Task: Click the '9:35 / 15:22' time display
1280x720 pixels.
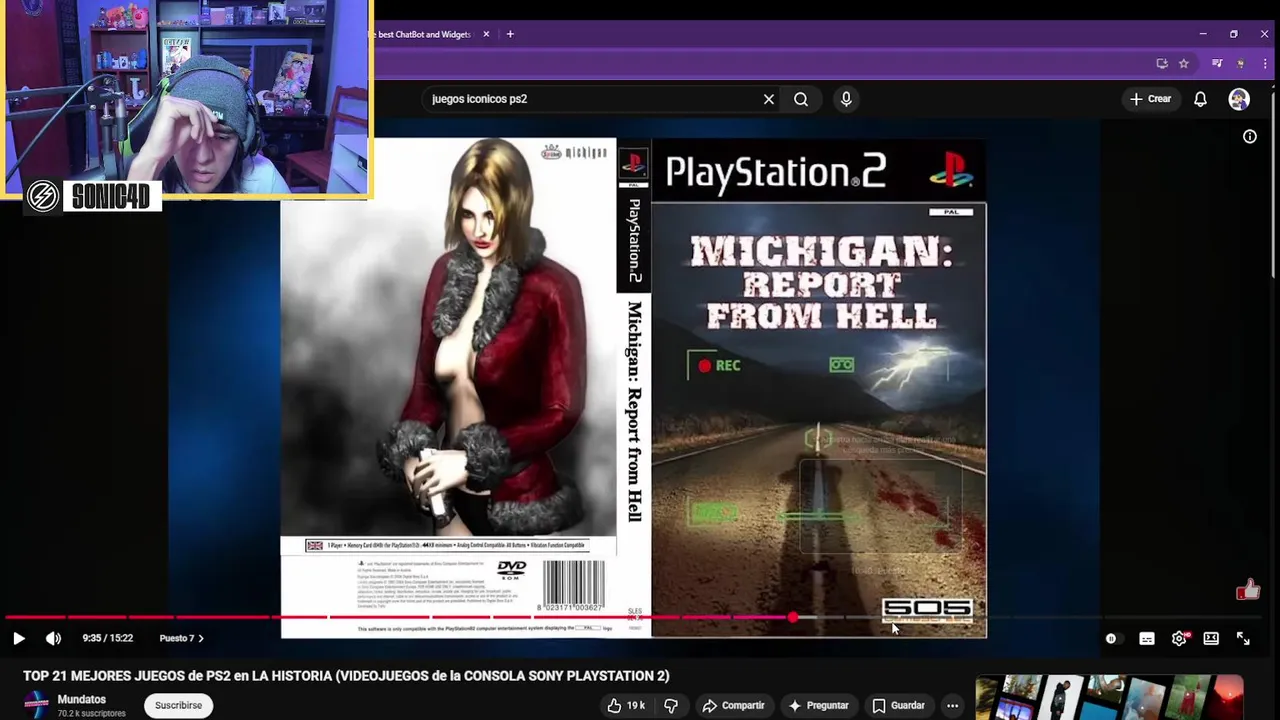Action: coord(108,638)
